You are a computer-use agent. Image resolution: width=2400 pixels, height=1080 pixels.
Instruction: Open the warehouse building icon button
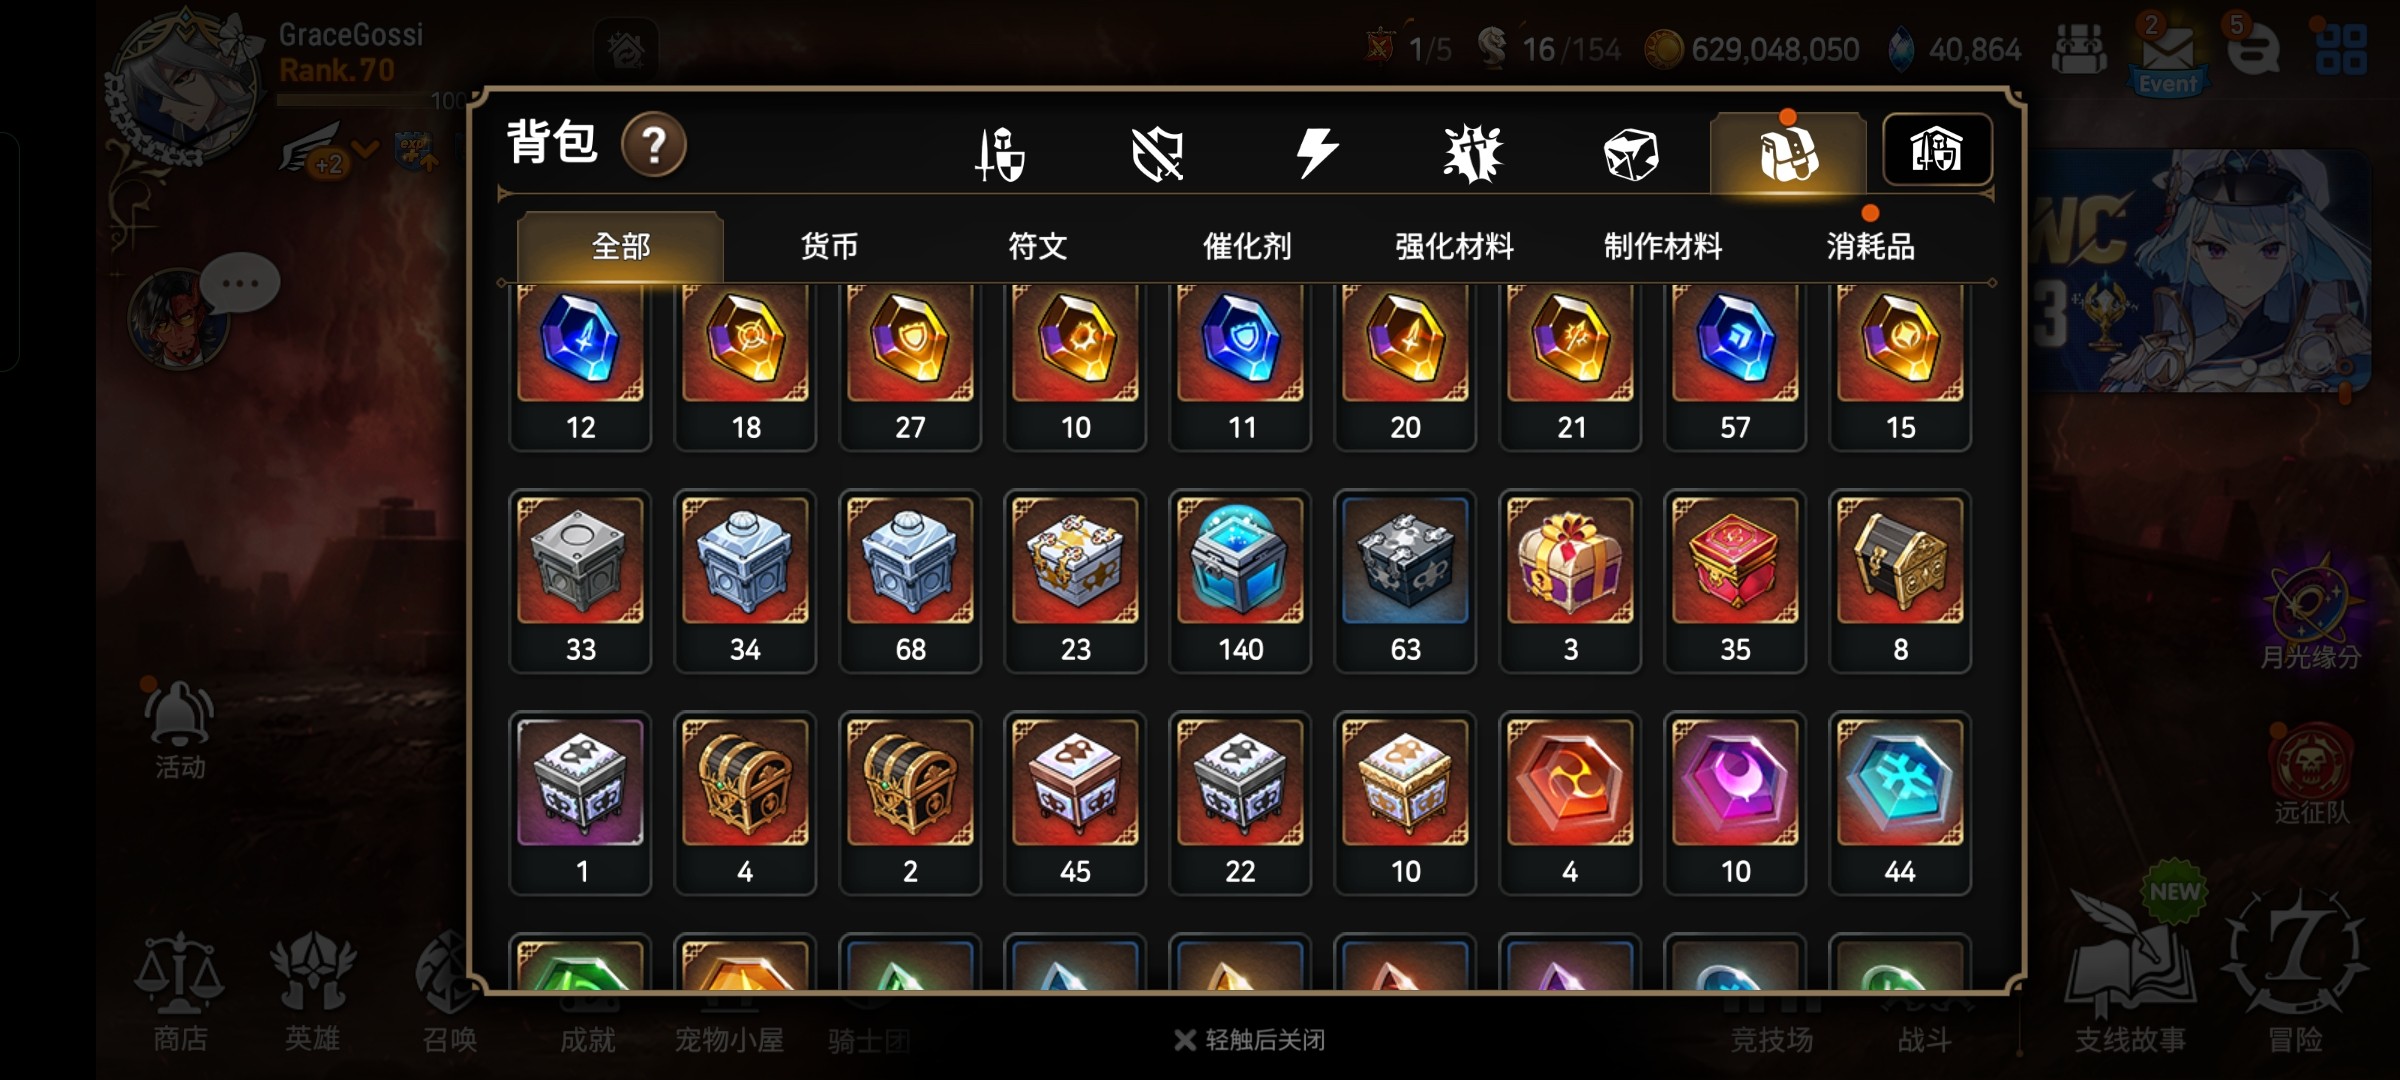pos(1937,150)
